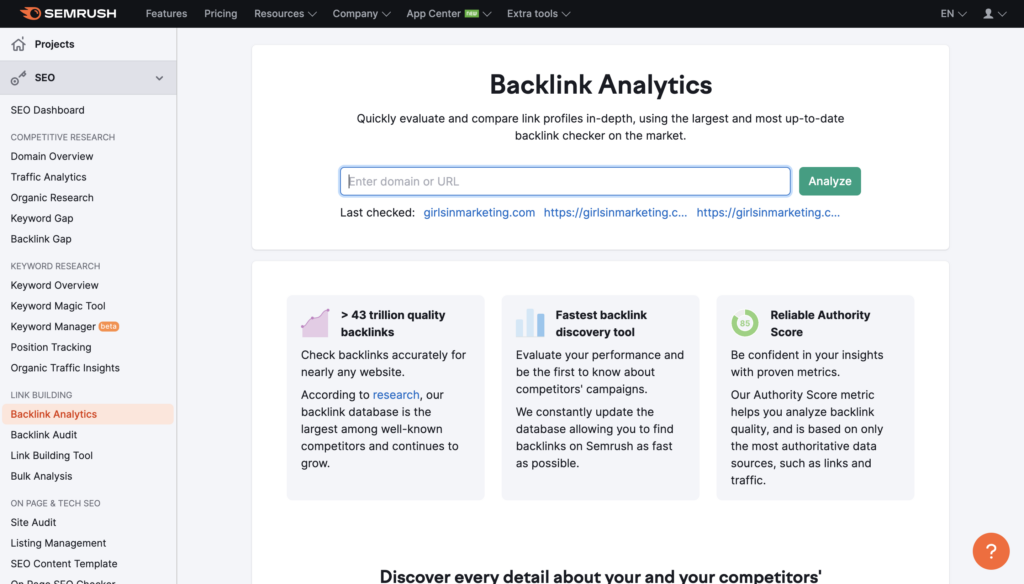Open Features in the top navigation
The width and height of the screenshot is (1024, 584).
click(166, 14)
